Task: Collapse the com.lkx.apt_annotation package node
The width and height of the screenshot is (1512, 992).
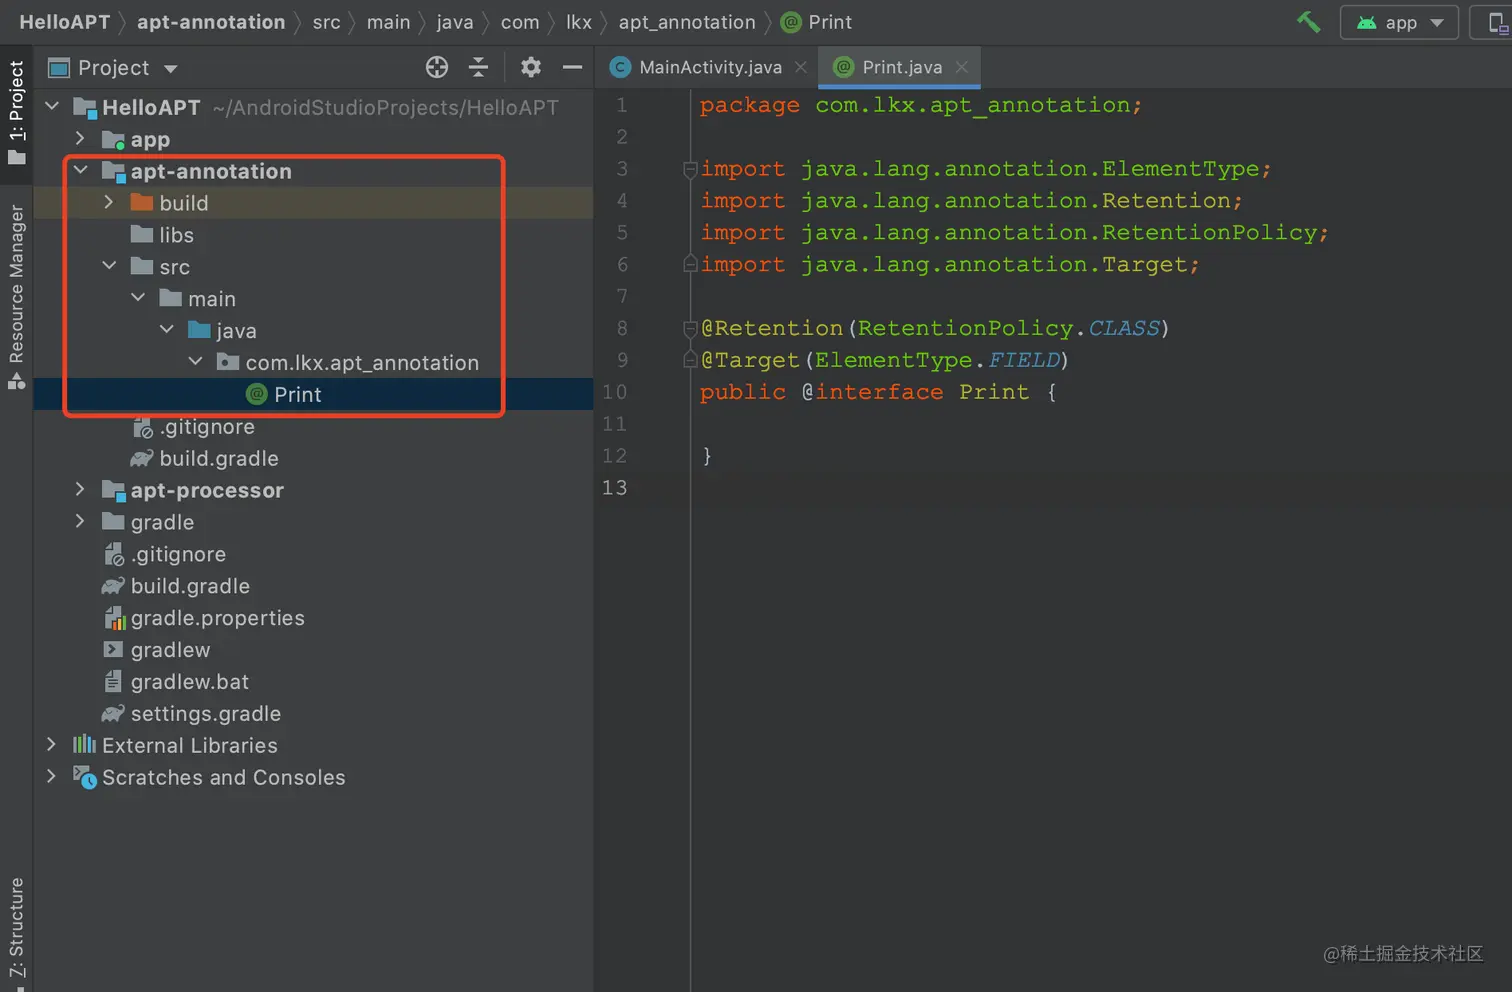Action: (196, 362)
